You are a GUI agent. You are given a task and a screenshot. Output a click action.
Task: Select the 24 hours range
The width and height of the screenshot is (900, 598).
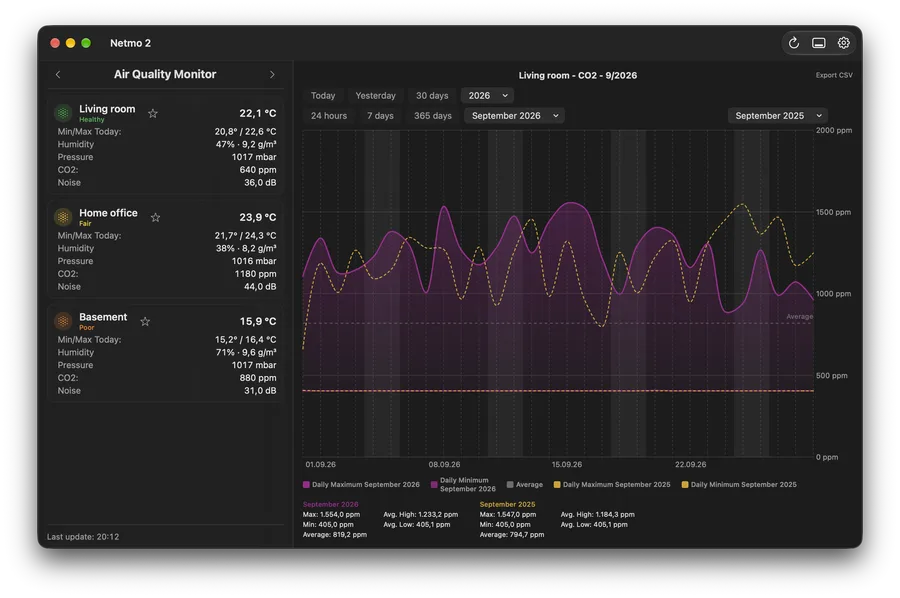pos(329,116)
